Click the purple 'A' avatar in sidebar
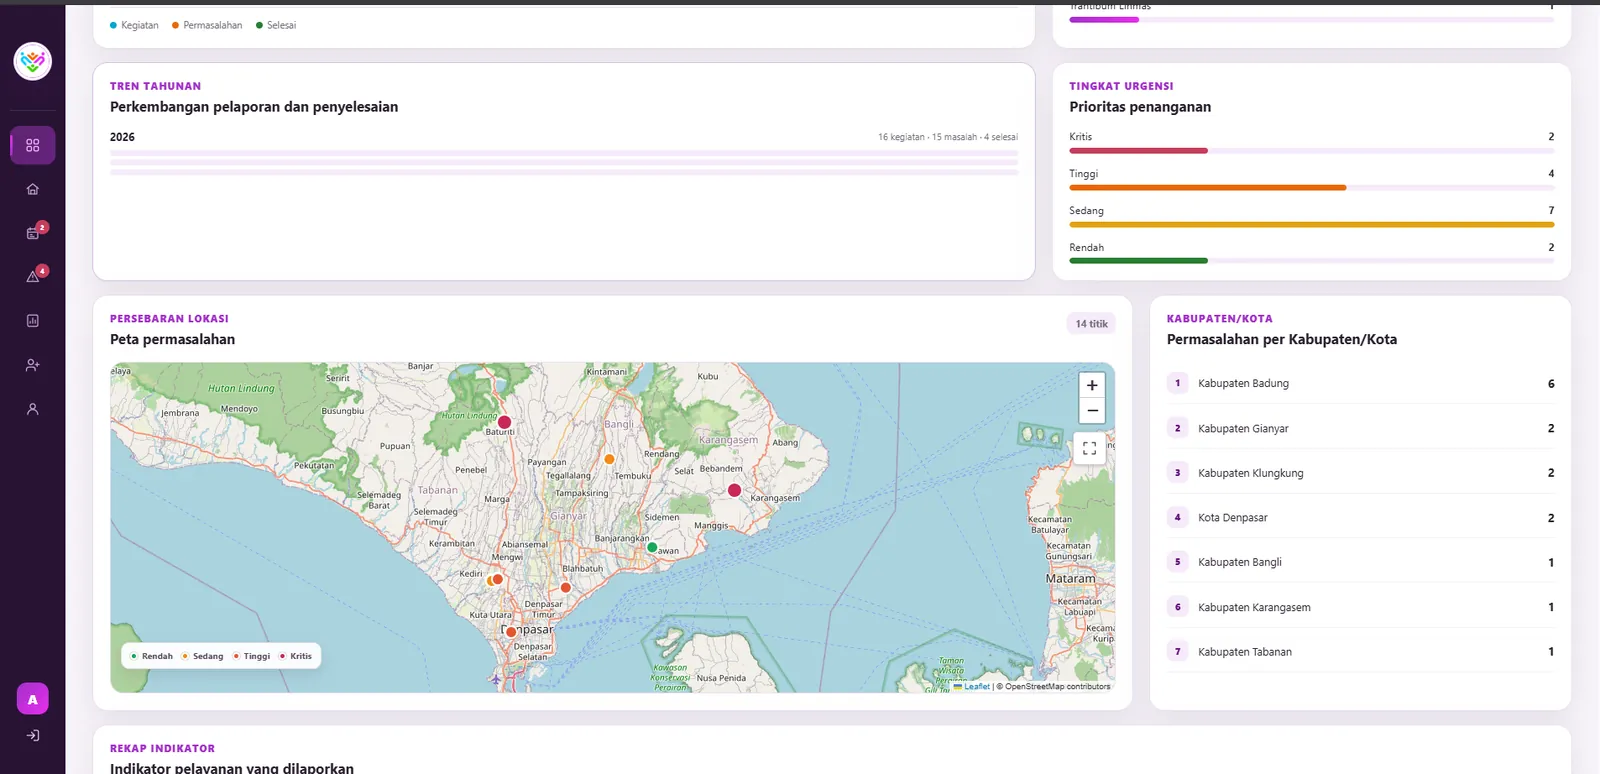This screenshot has height=774, width=1600. pos(33,699)
